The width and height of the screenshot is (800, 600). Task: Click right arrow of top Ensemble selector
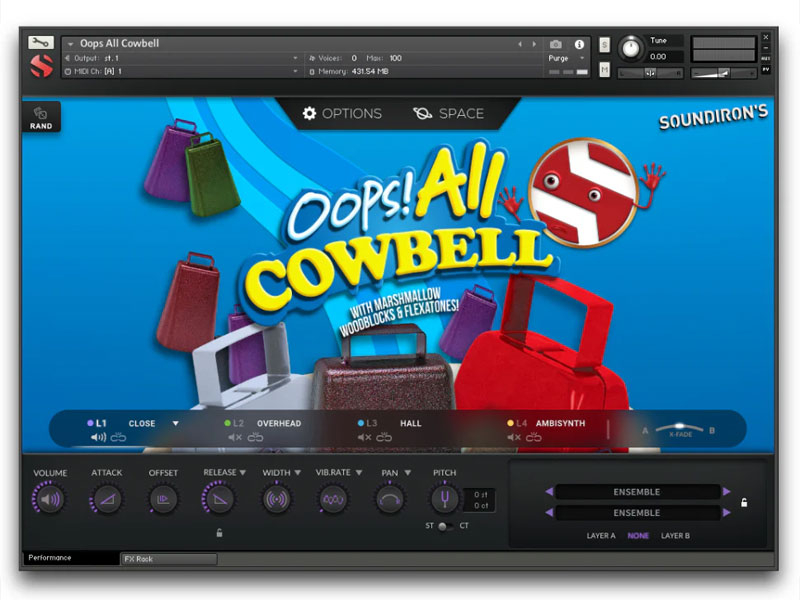pos(727,492)
